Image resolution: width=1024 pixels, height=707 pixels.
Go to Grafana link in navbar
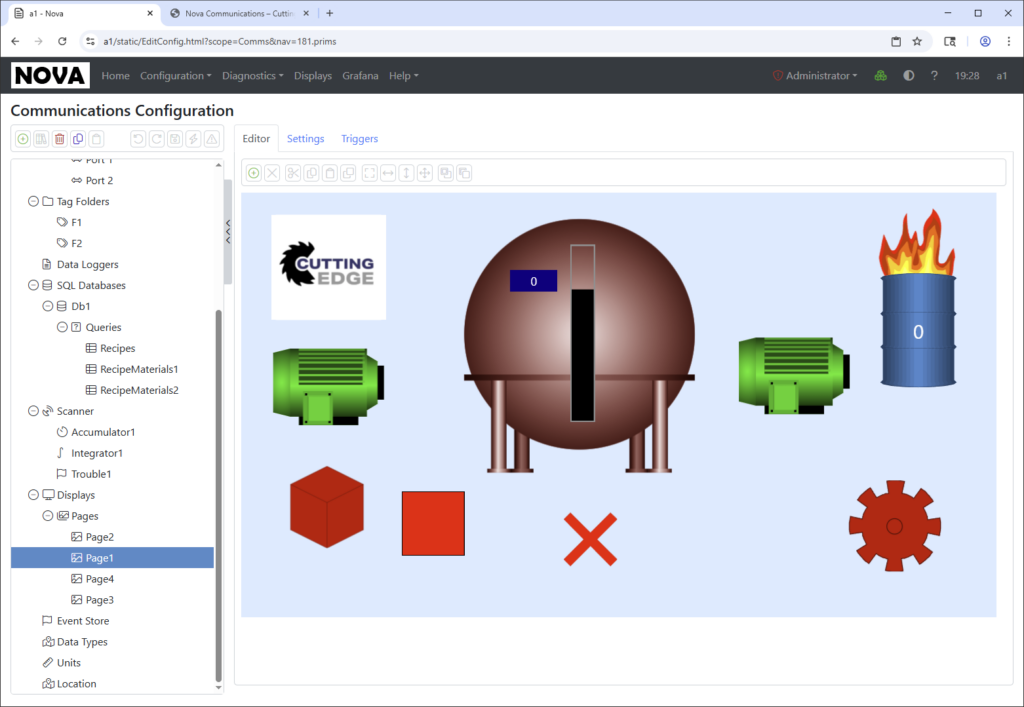[360, 76]
